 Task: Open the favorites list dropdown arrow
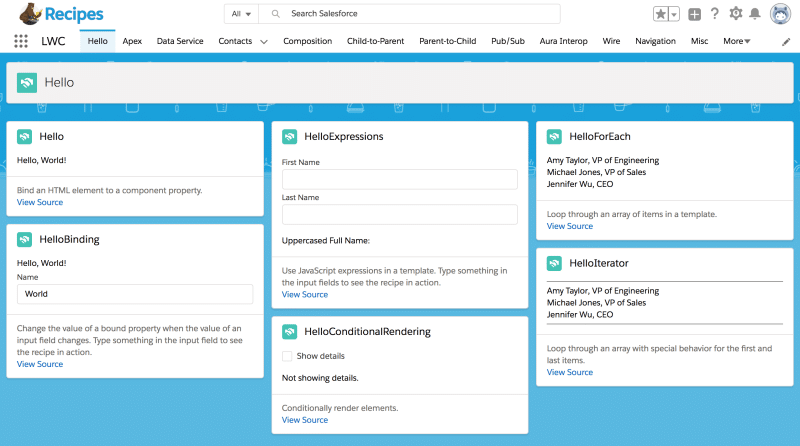pyautogui.click(x=674, y=14)
